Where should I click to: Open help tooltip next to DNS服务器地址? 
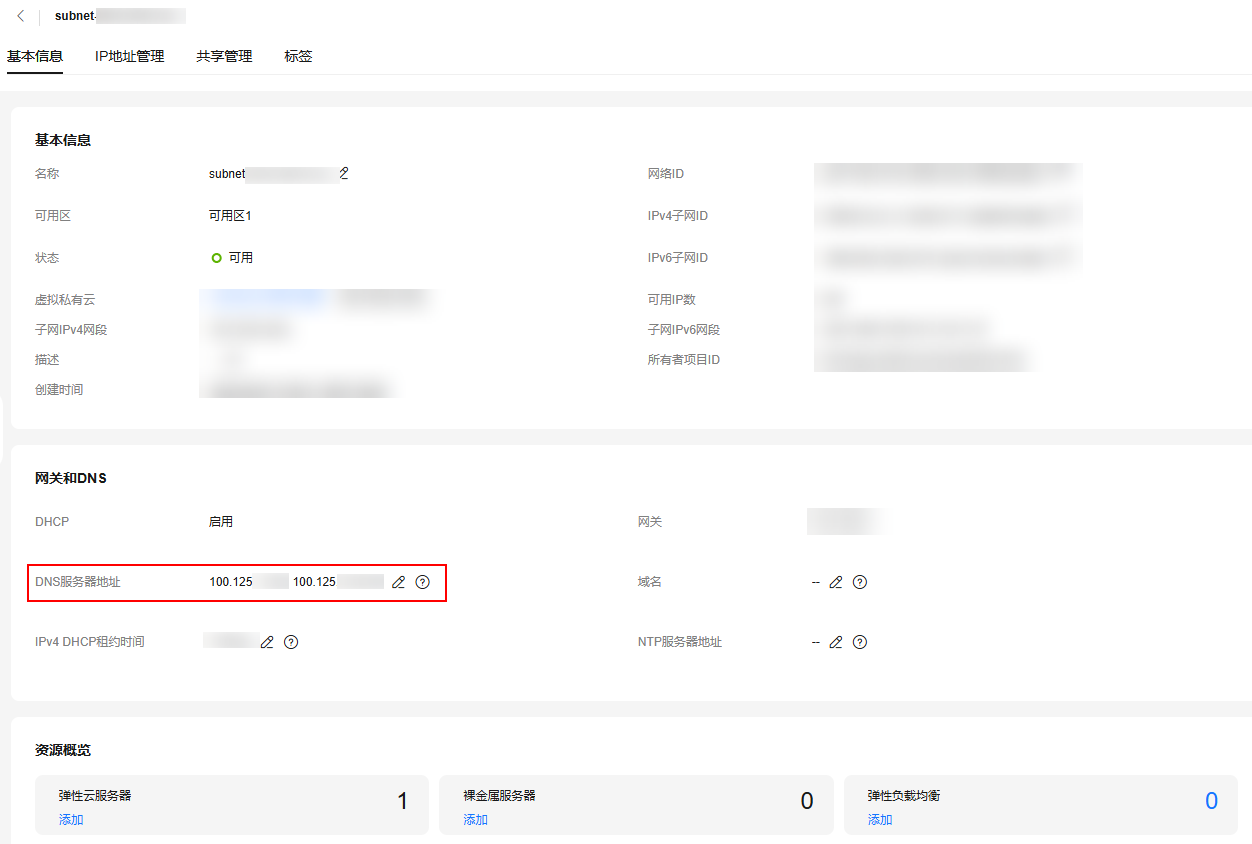pyautogui.click(x=422, y=581)
